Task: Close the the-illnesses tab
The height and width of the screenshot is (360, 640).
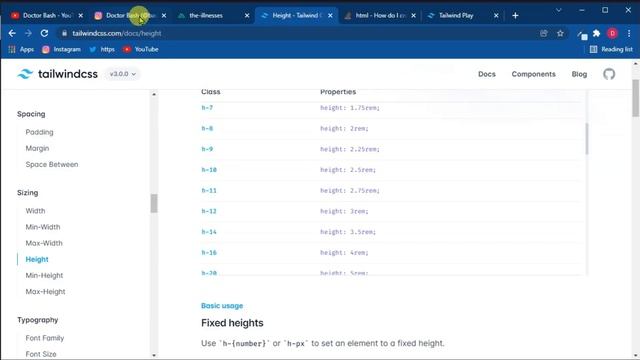Action: pos(247,16)
